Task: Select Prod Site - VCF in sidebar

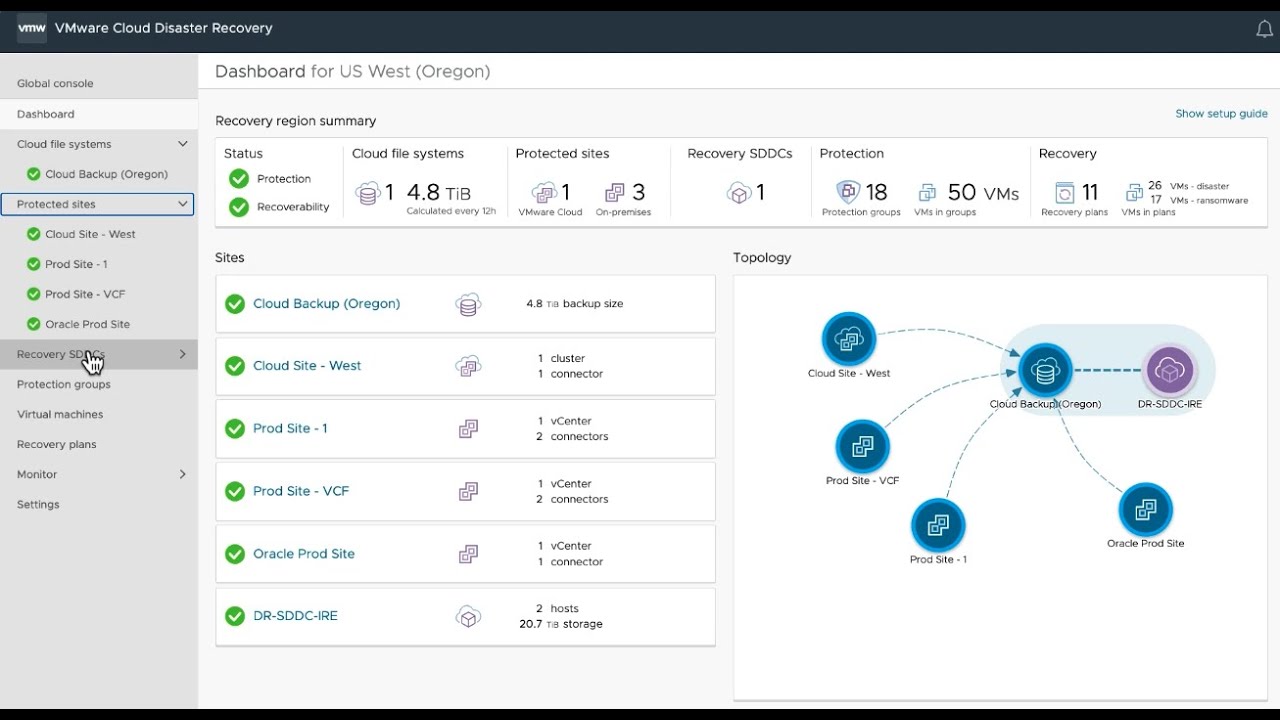Action: [85, 294]
